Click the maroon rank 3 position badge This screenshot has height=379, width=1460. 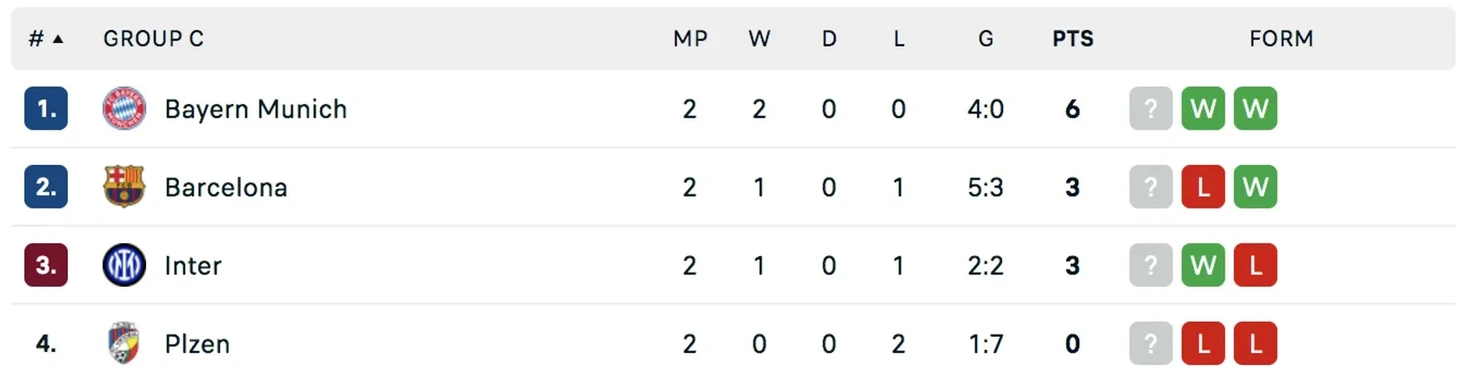pyautogui.click(x=46, y=265)
